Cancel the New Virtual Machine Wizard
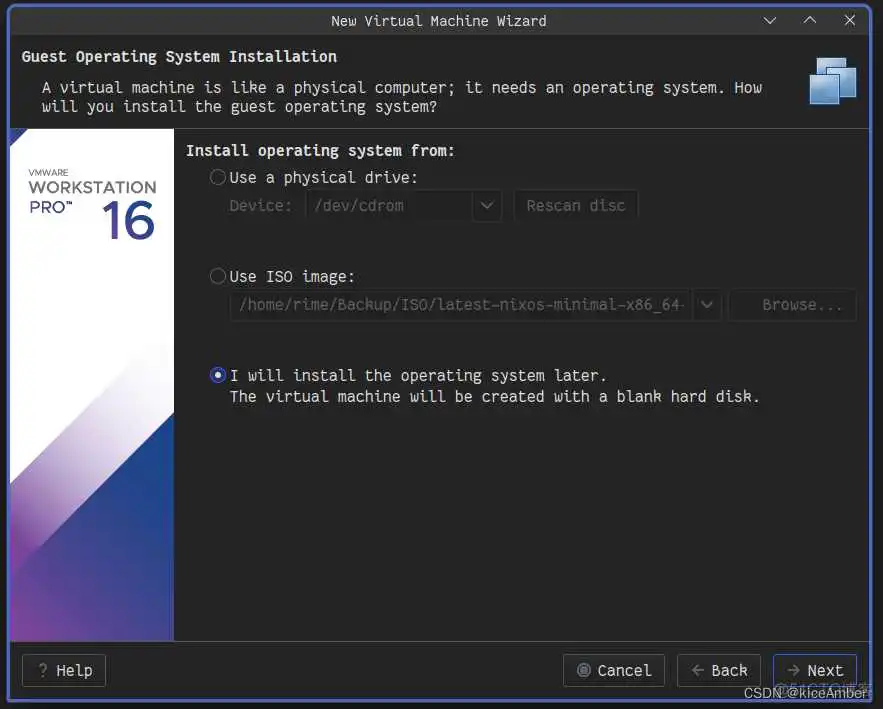883x709 pixels. click(614, 670)
